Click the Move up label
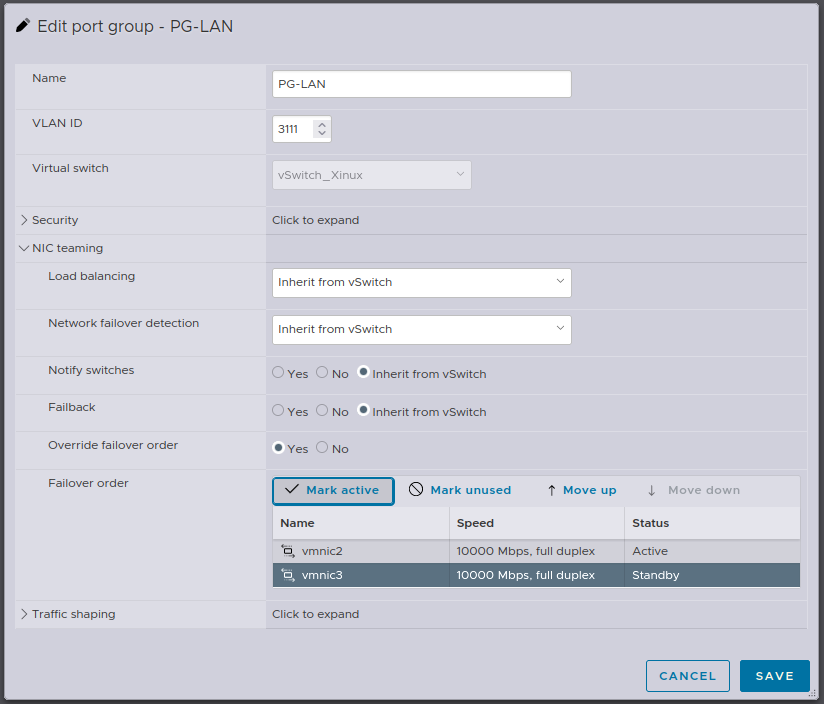Image resolution: width=824 pixels, height=704 pixels. tap(590, 490)
